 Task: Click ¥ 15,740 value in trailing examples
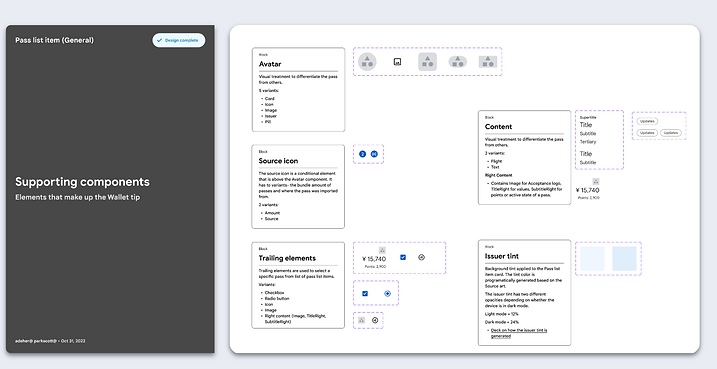(374, 259)
